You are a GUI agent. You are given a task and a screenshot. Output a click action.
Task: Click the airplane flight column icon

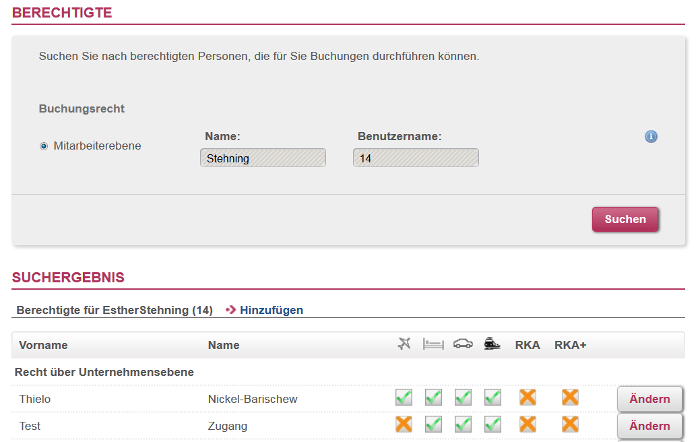click(x=404, y=344)
